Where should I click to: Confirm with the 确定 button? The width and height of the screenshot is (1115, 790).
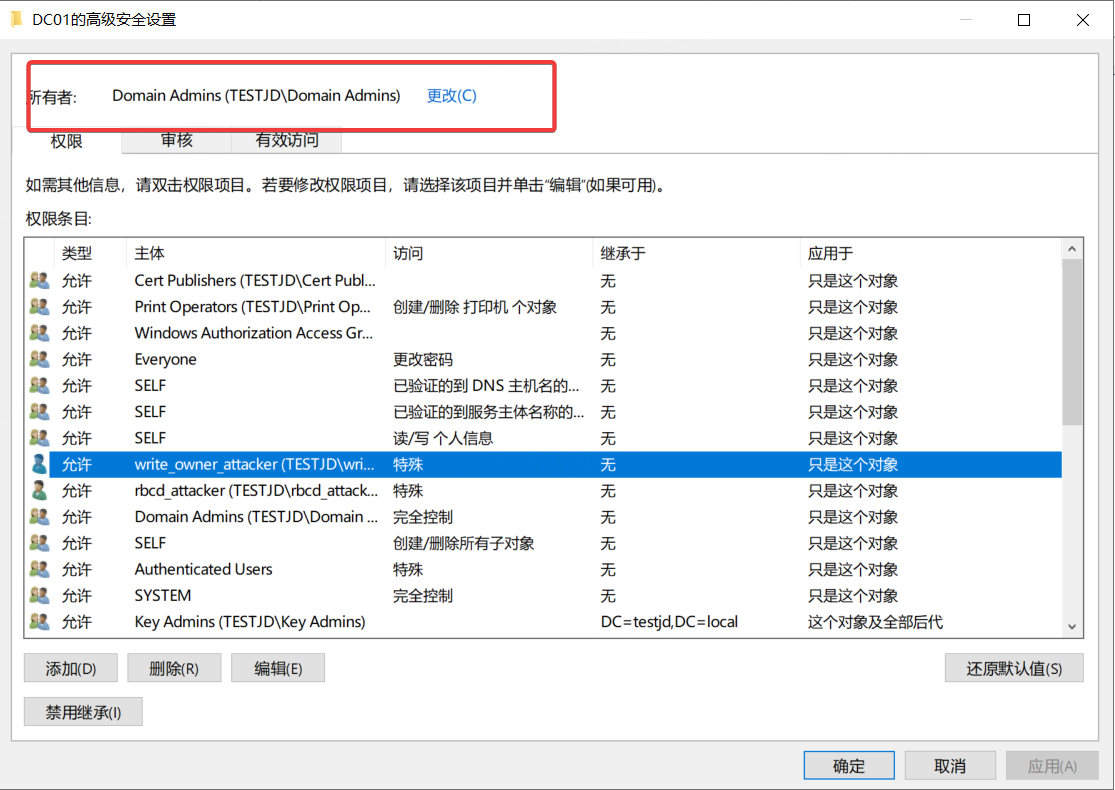point(849,766)
